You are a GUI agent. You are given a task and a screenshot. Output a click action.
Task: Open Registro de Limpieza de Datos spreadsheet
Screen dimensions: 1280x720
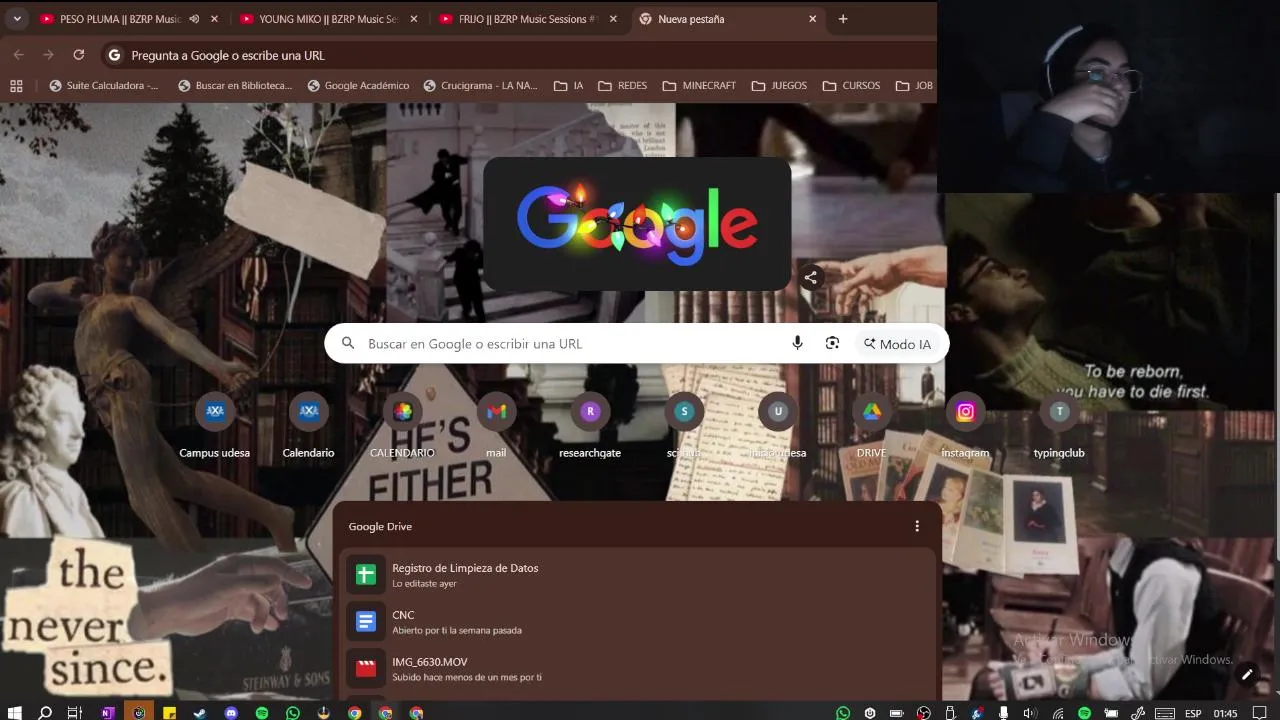(638, 574)
